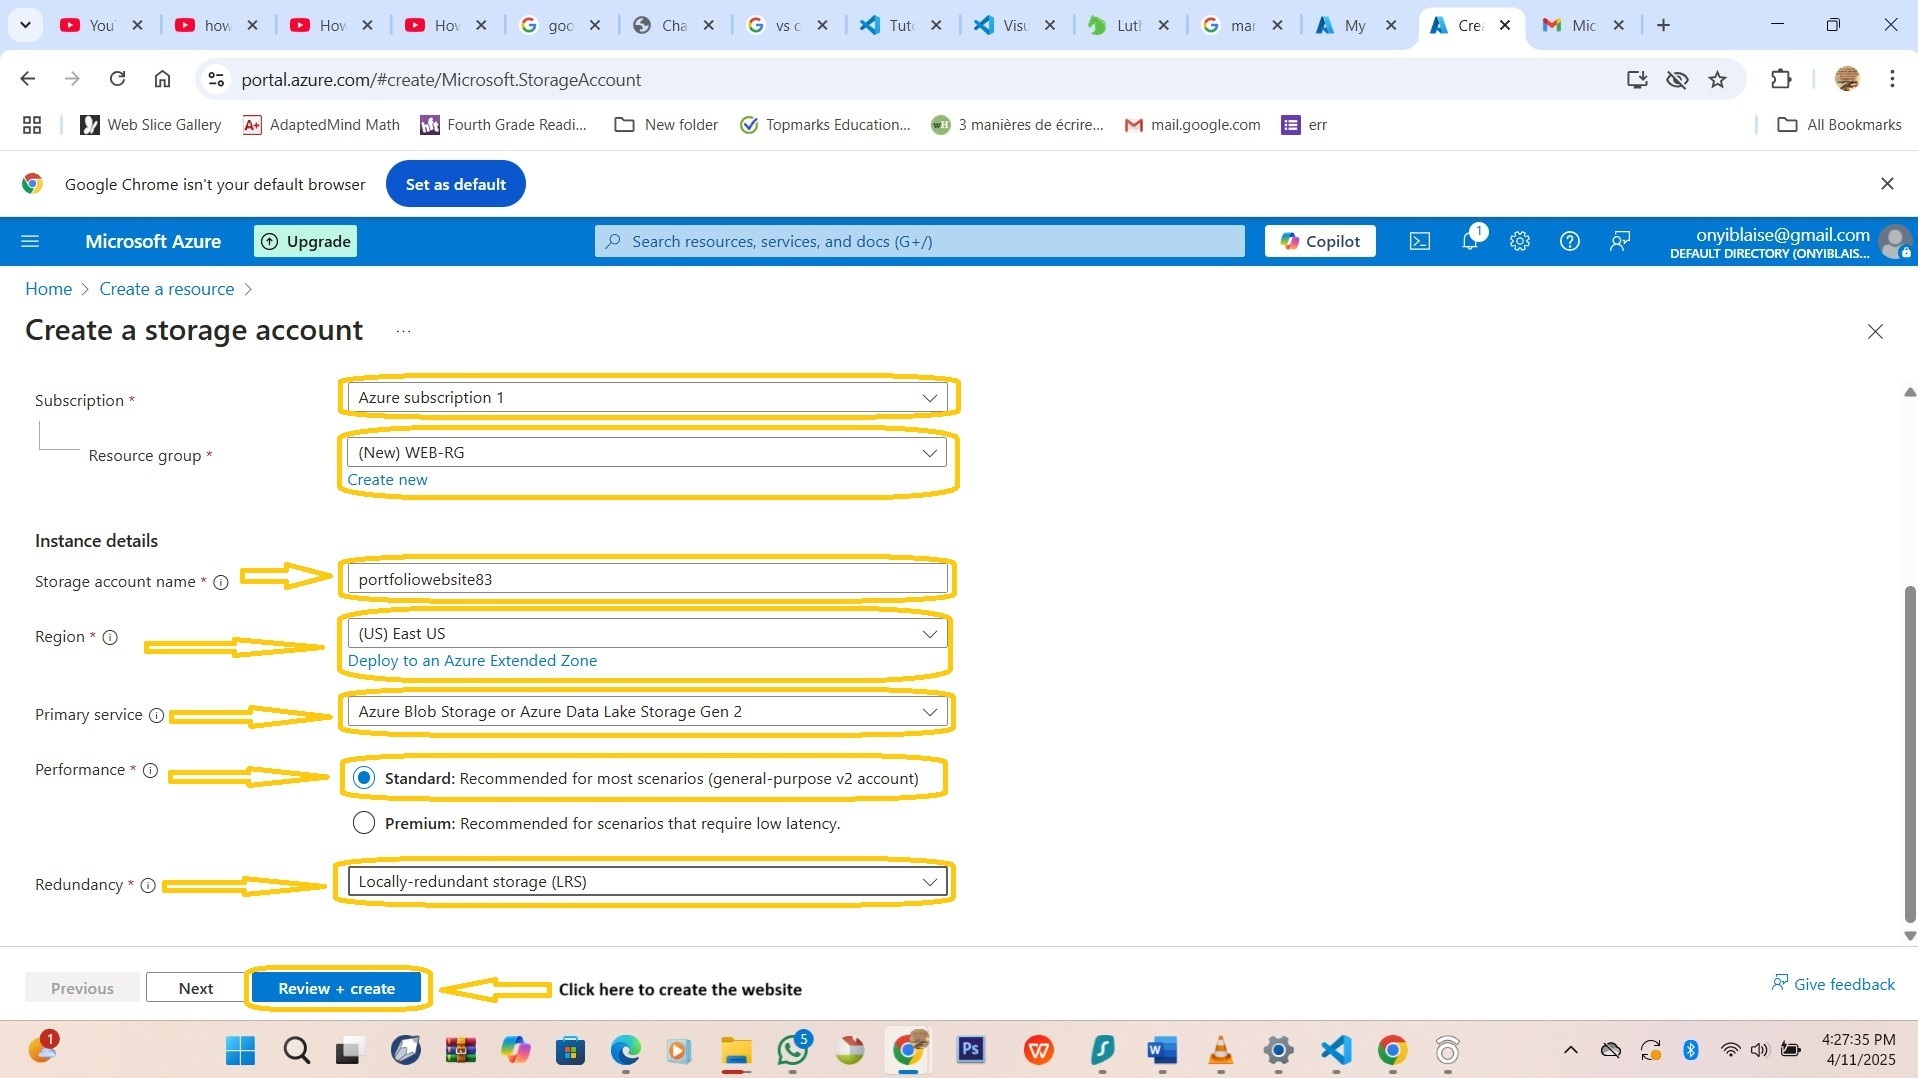Click page vertical scrollbar thumb
The image size is (1918, 1078).
pos(1910,753)
